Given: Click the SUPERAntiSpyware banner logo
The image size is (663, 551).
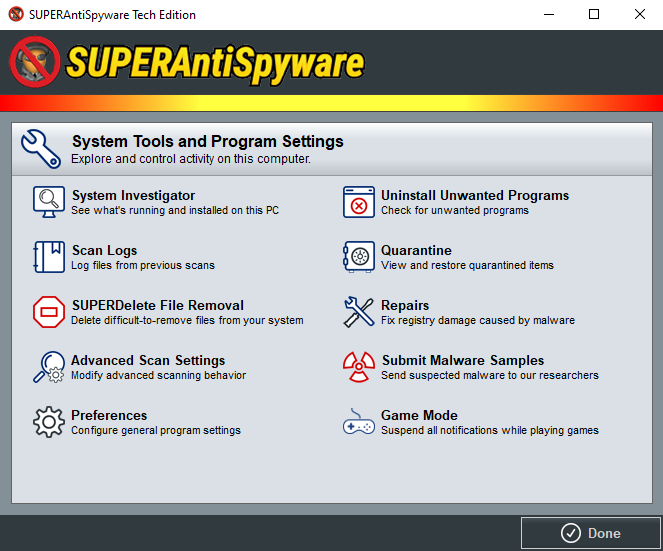Looking at the screenshot, I should [187, 63].
